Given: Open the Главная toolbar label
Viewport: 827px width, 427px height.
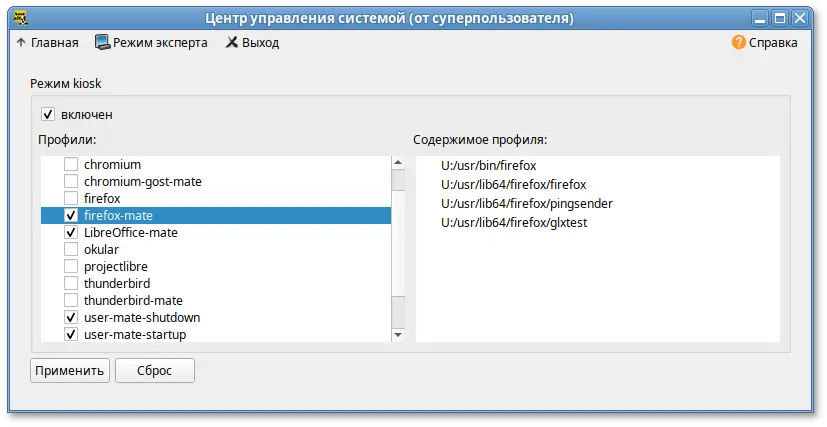Looking at the screenshot, I should coord(54,43).
